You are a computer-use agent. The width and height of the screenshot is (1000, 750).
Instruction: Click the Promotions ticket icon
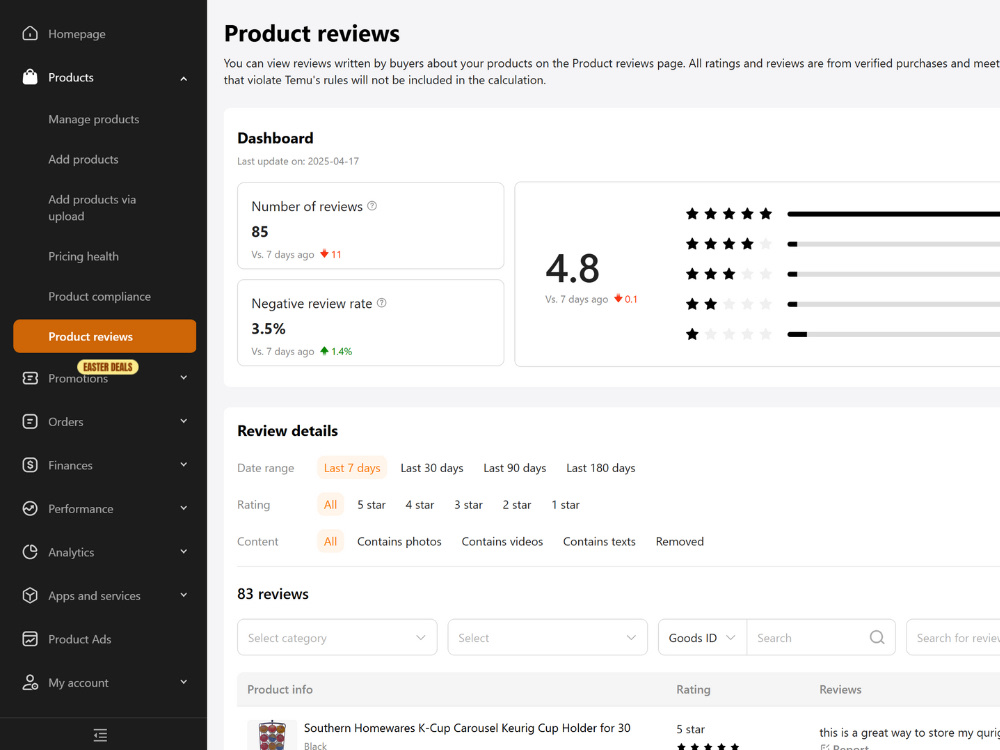(30, 378)
